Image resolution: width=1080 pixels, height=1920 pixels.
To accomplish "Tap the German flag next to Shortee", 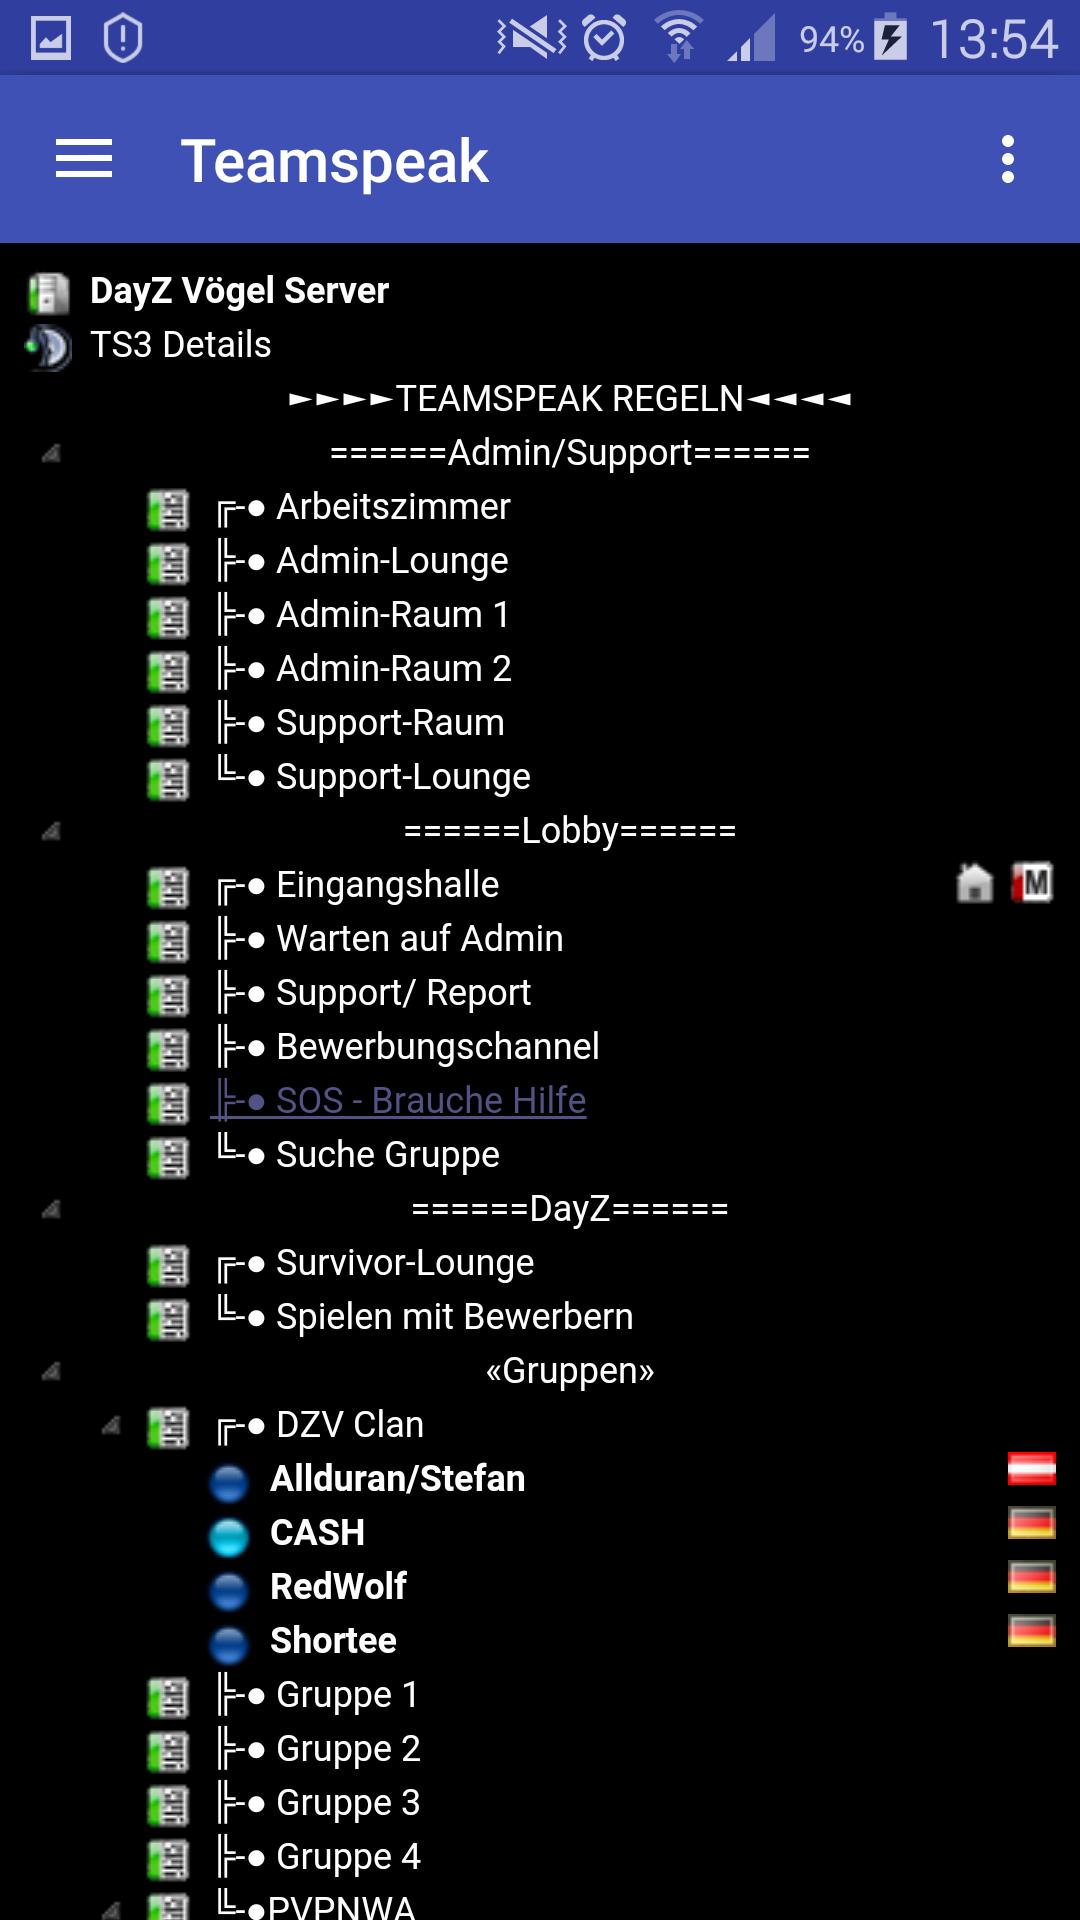I will click(x=1032, y=1631).
